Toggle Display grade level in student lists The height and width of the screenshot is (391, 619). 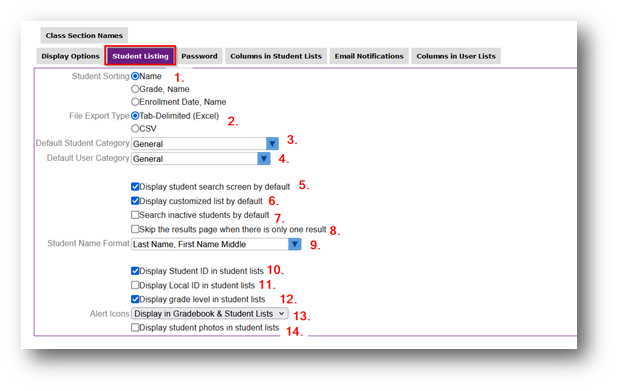point(135,299)
